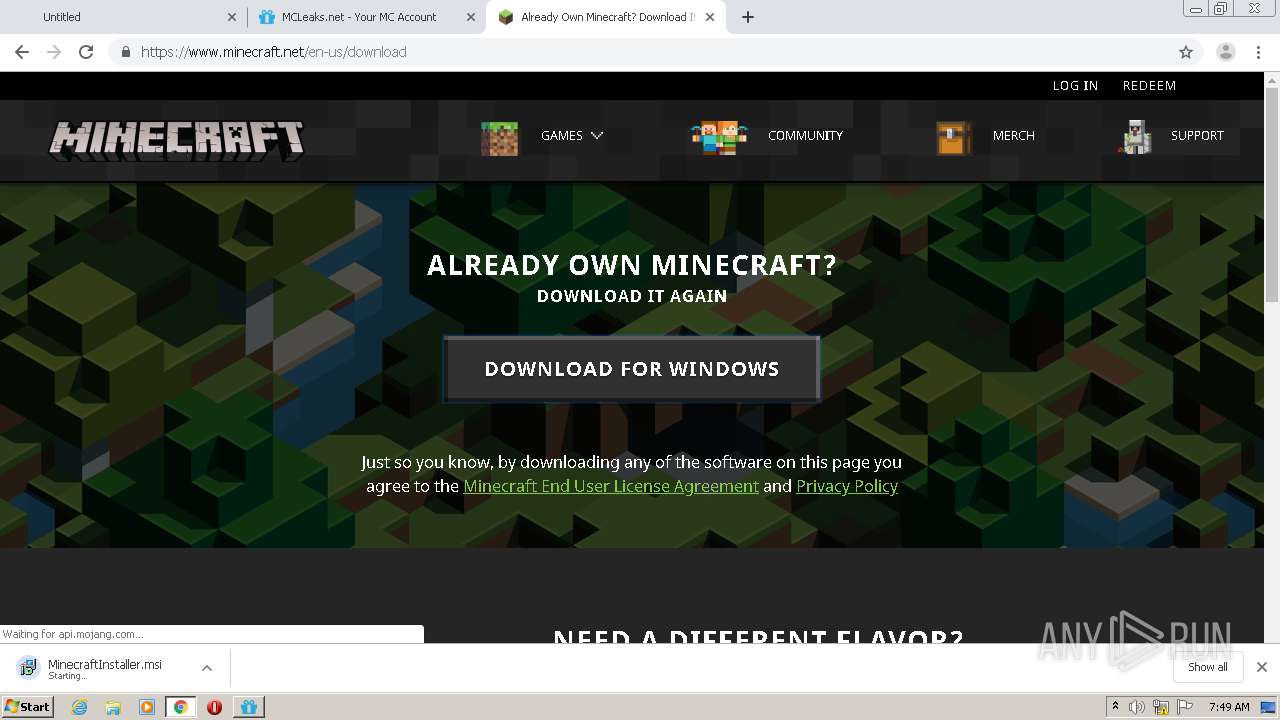Image resolution: width=1280 pixels, height=720 pixels.
Task: Open MinecraftInstaller.msi download options arrow
Action: (207, 668)
